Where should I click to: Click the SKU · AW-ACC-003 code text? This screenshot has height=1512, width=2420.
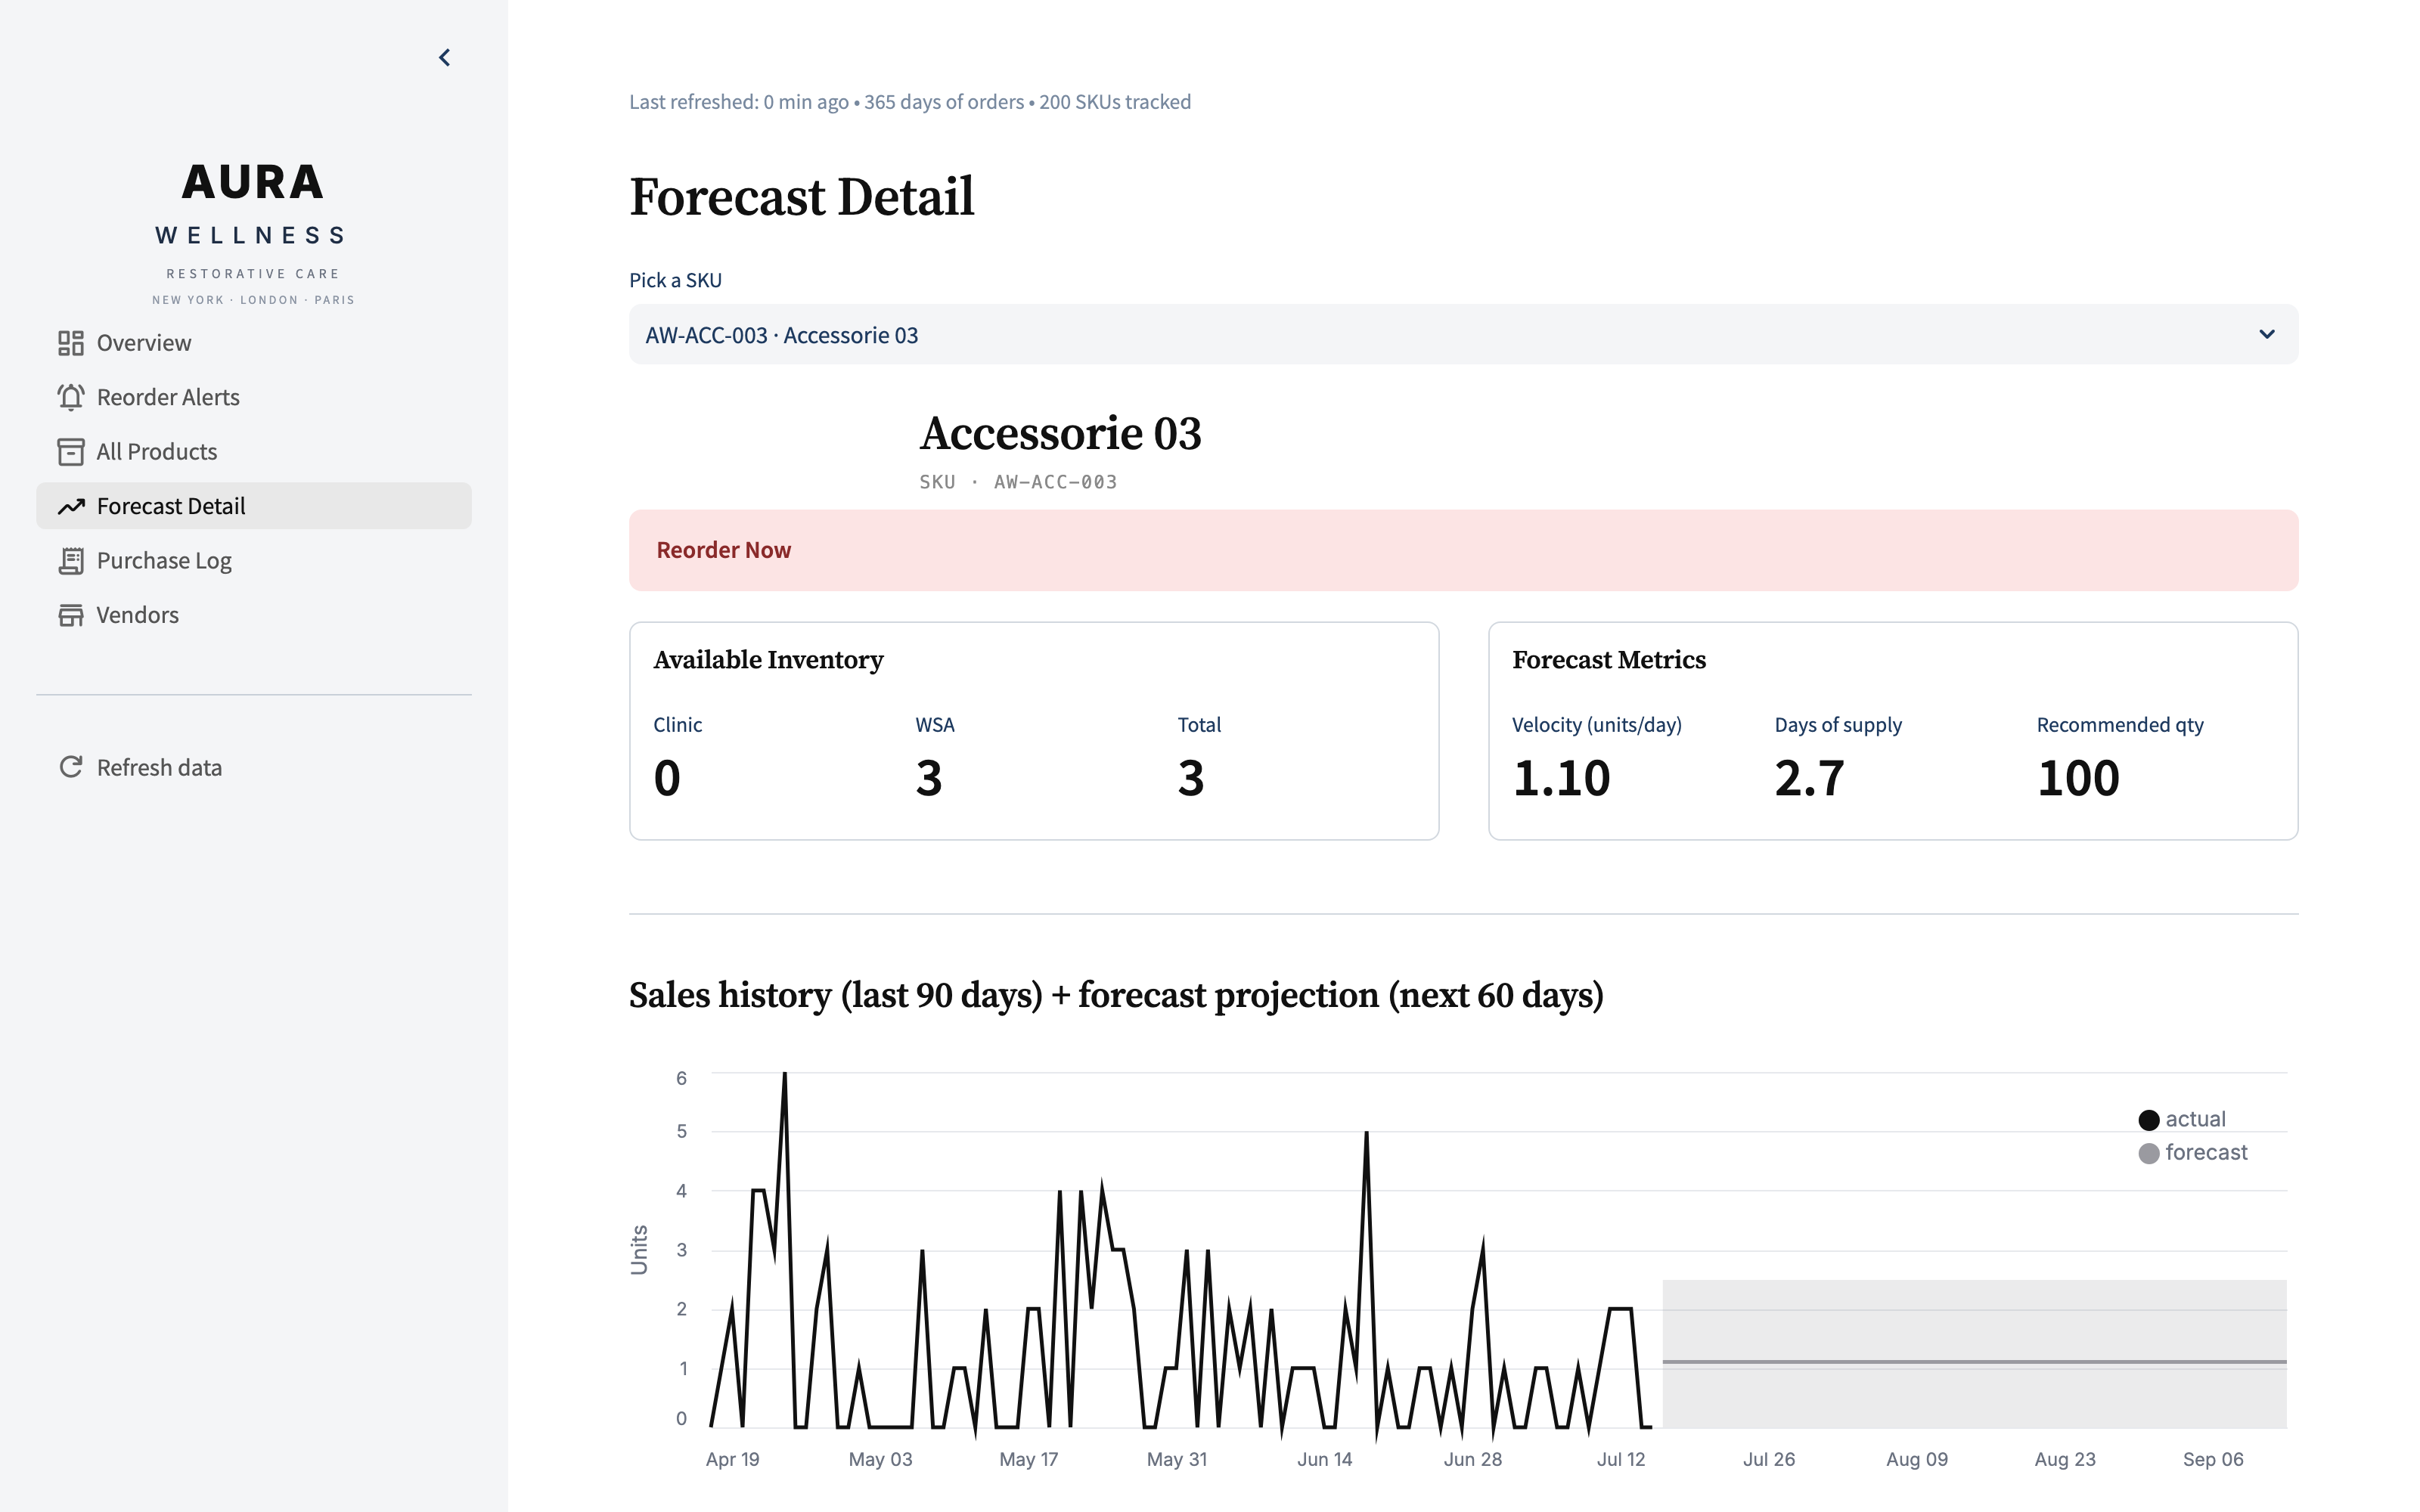(x=1018, y=482)
